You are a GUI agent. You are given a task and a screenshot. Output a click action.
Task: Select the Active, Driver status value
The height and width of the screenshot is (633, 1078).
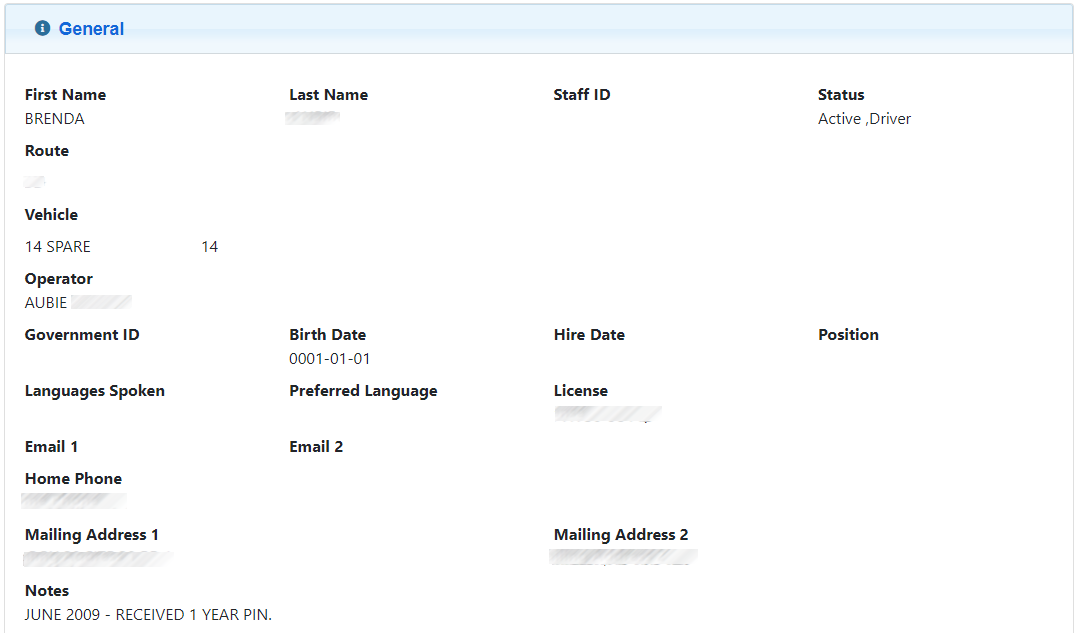tap(864, 119)
